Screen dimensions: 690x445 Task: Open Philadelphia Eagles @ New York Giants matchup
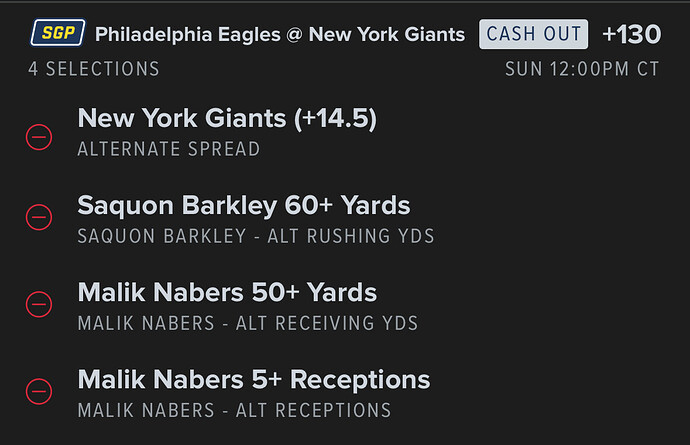point(280,34)
